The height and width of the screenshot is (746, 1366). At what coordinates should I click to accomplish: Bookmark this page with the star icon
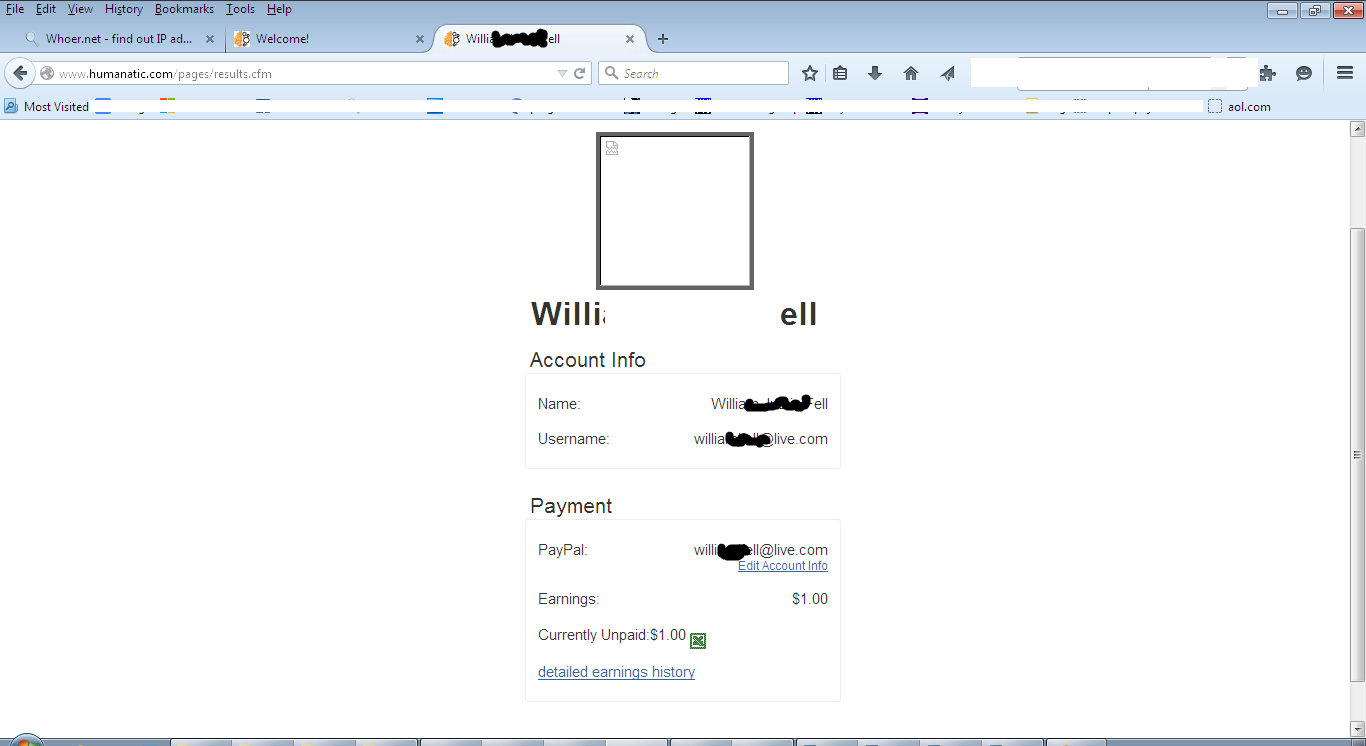(x=810, y=73)
